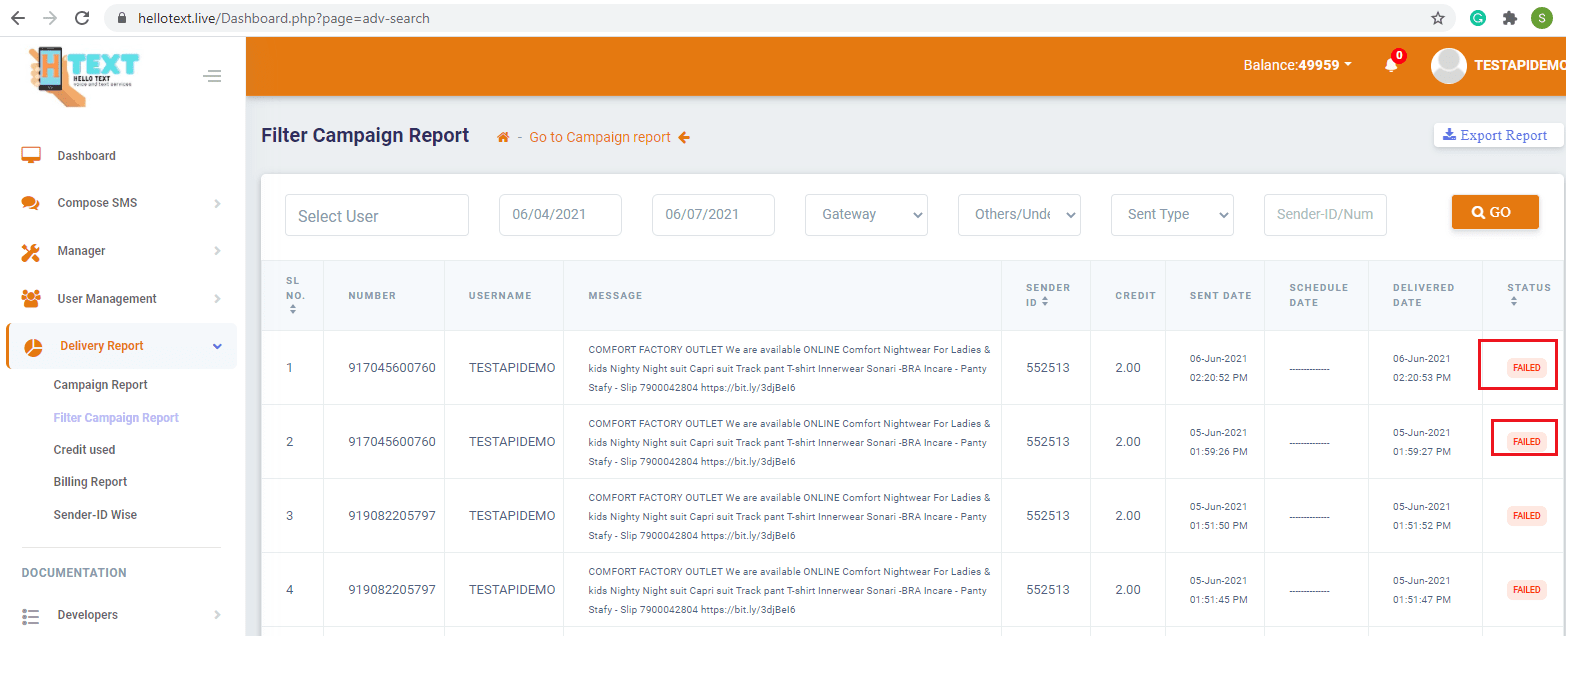Viewport: 1593px width, 693px height.
Task: Click the TESTAPIDEMO user avatar
Action: pyautogui.click(x=1448, y=65)
